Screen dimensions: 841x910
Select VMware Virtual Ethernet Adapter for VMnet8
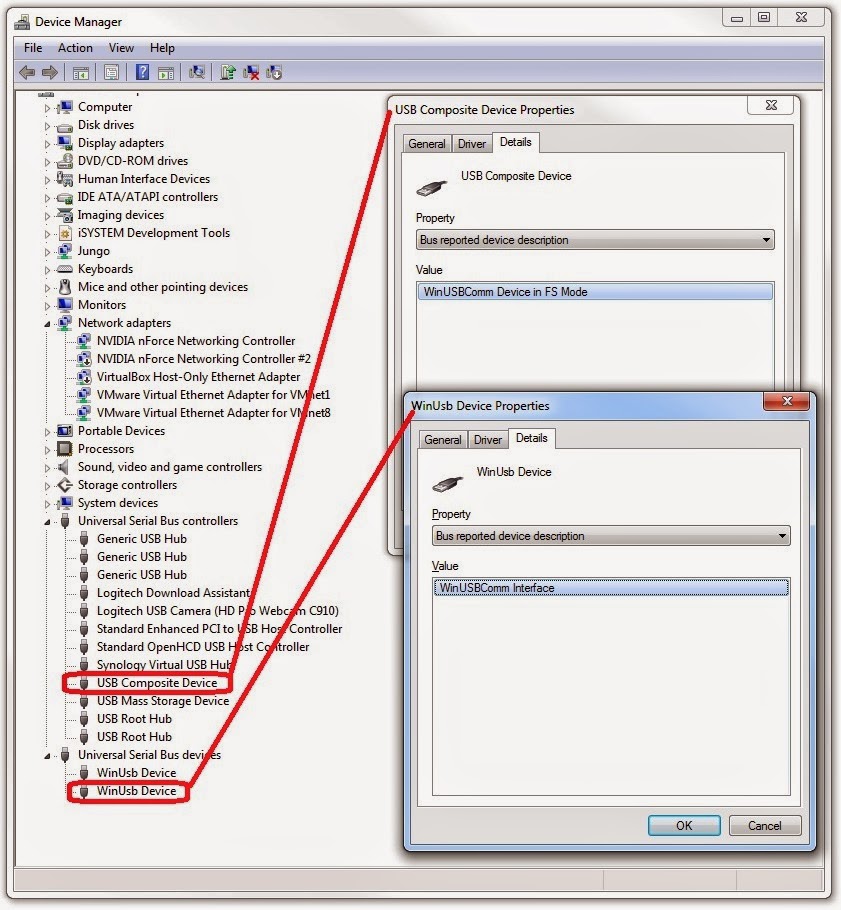pyautogui.click(x=214, y=413)
